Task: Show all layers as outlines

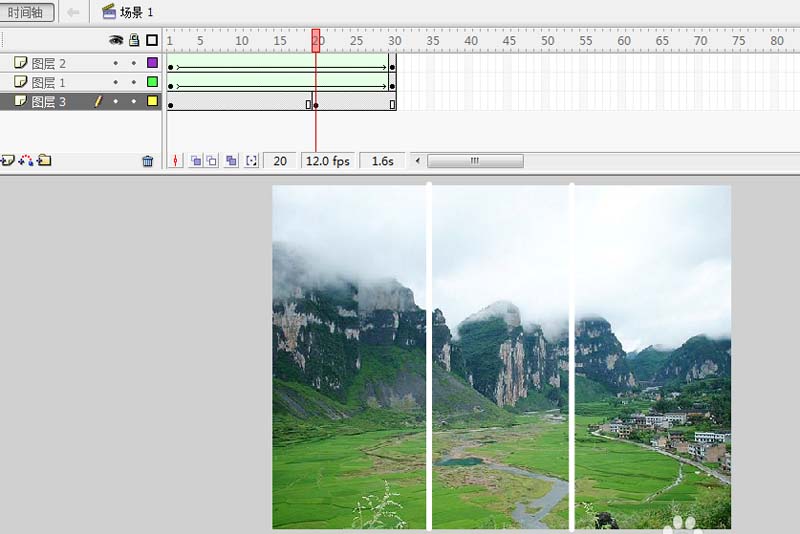Action: coord(152,40)
